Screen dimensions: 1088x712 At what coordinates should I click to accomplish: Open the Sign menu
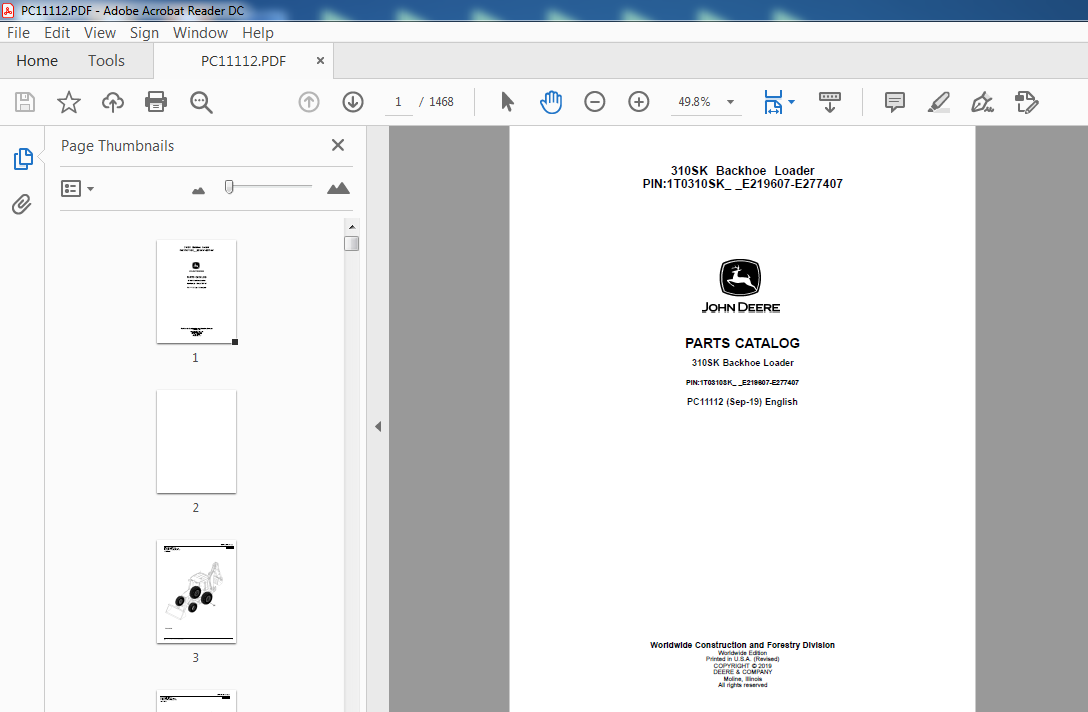(x=144, y=33)
